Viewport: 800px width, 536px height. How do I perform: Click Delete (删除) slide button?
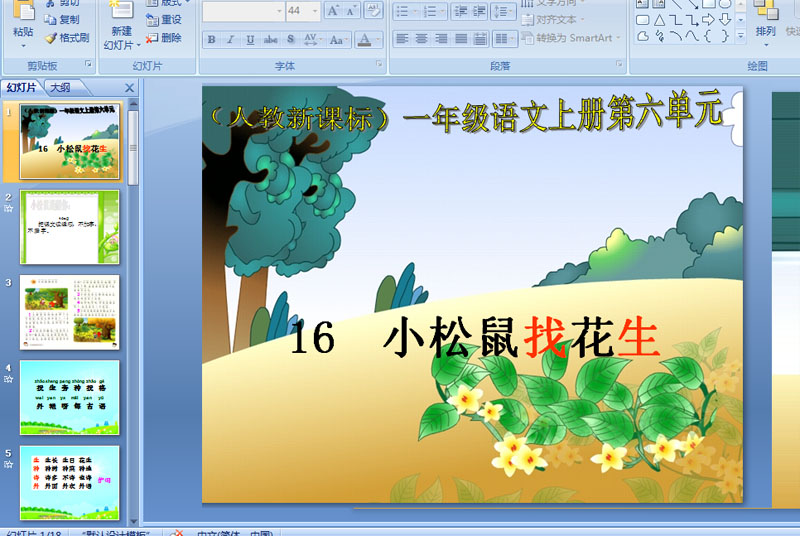coord(164,37)
